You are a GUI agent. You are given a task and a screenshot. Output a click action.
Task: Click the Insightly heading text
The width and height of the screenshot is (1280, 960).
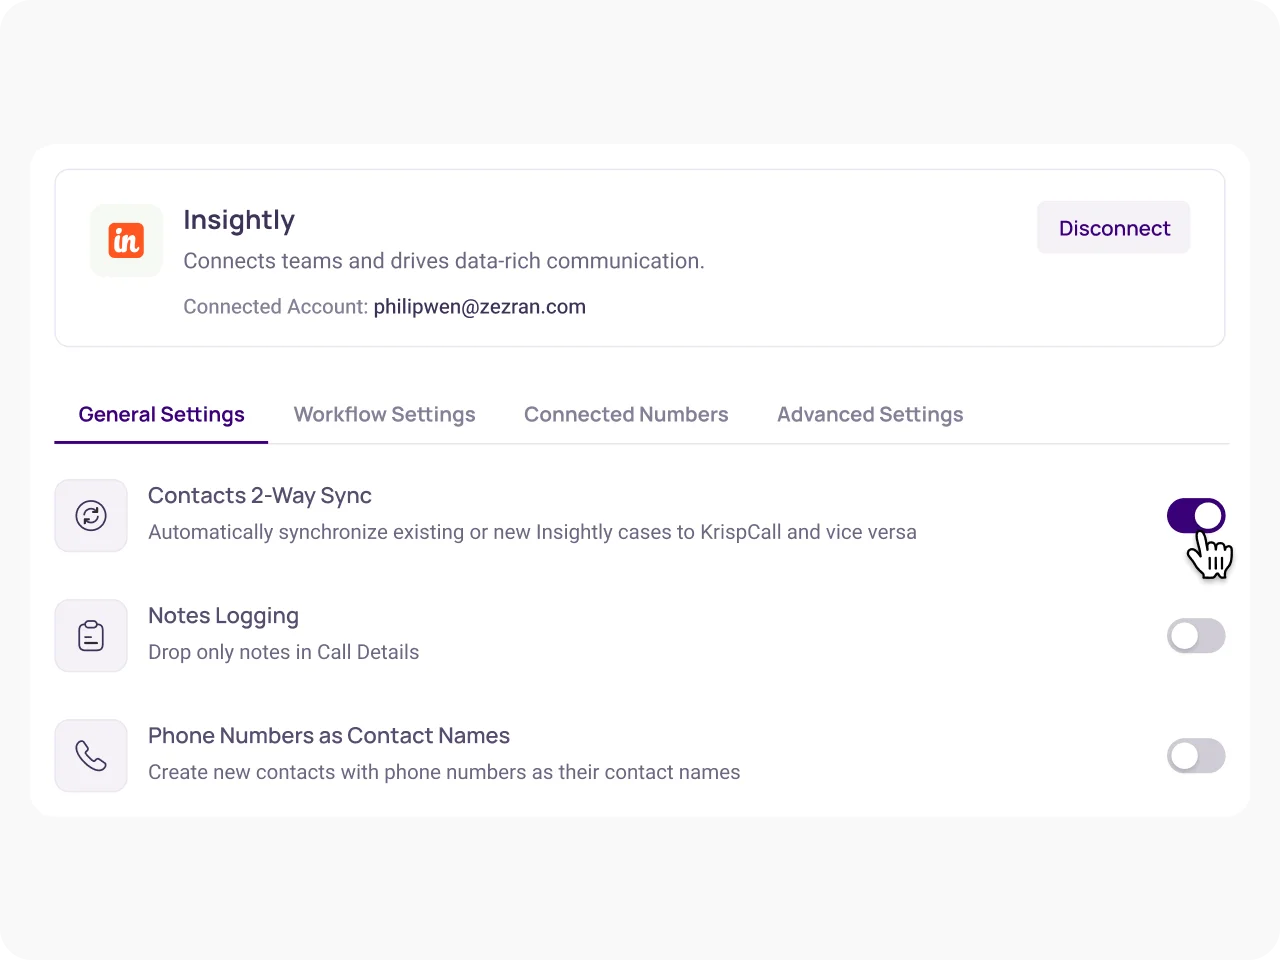point(239,221)
